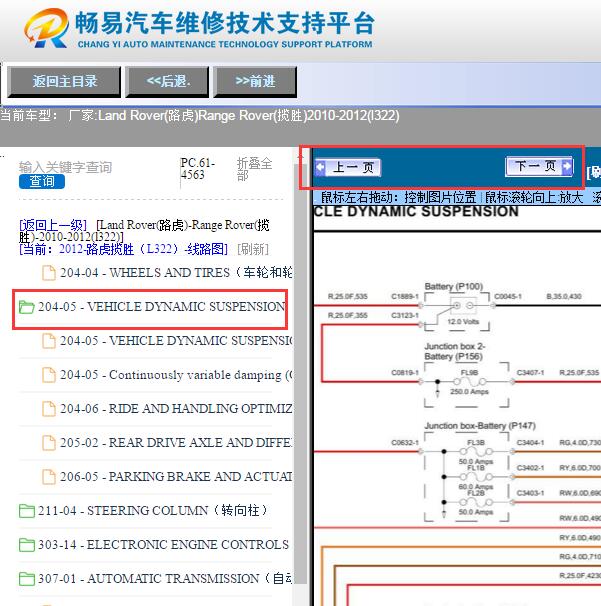
Task: Click the <<后退 back button
Action: coord(167,82)
